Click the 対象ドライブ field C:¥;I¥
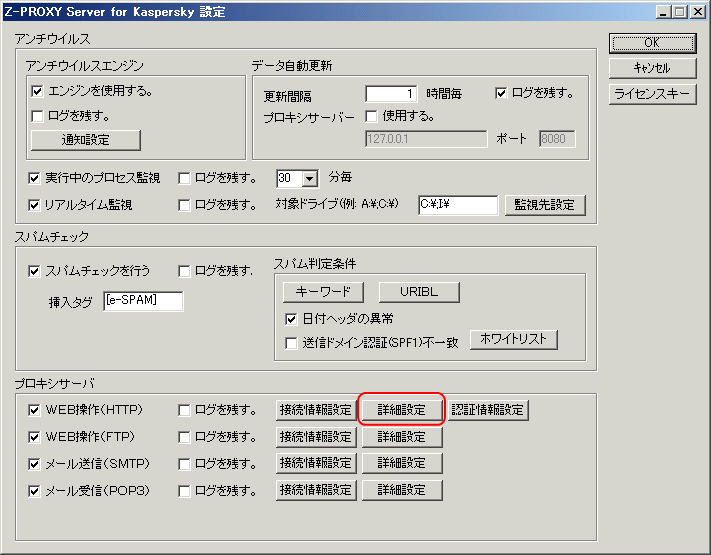Viewport: 711px width, 555px height. [458, 204]
